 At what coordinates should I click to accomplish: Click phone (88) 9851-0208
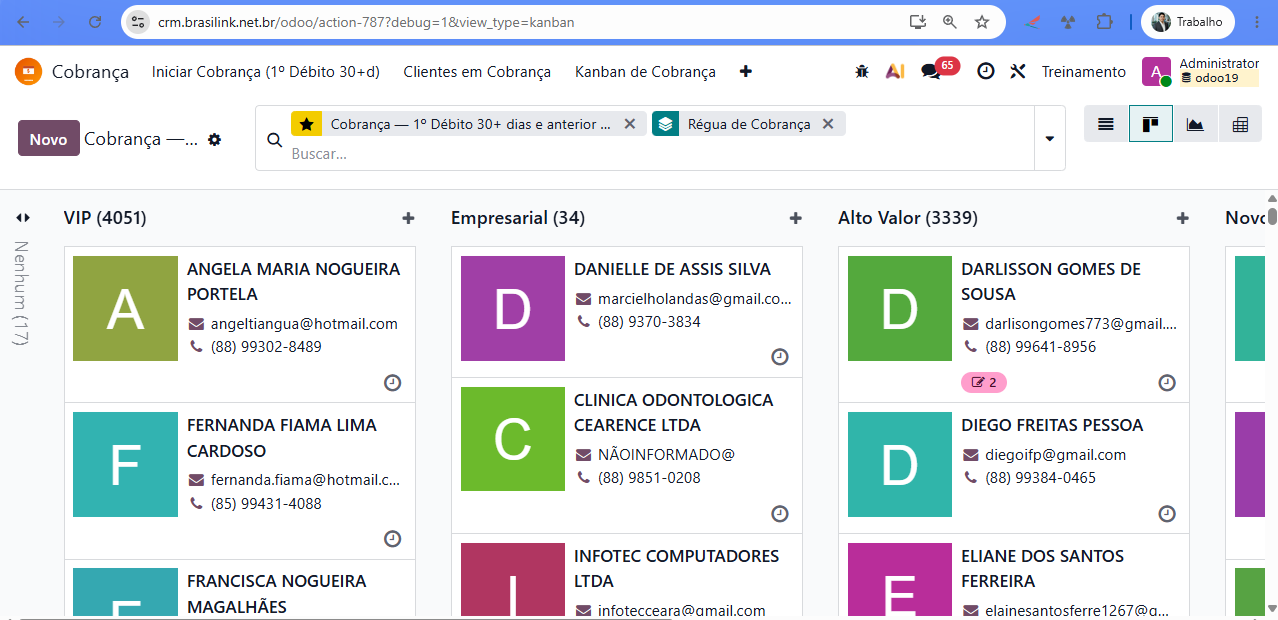(x=649, y=478)
